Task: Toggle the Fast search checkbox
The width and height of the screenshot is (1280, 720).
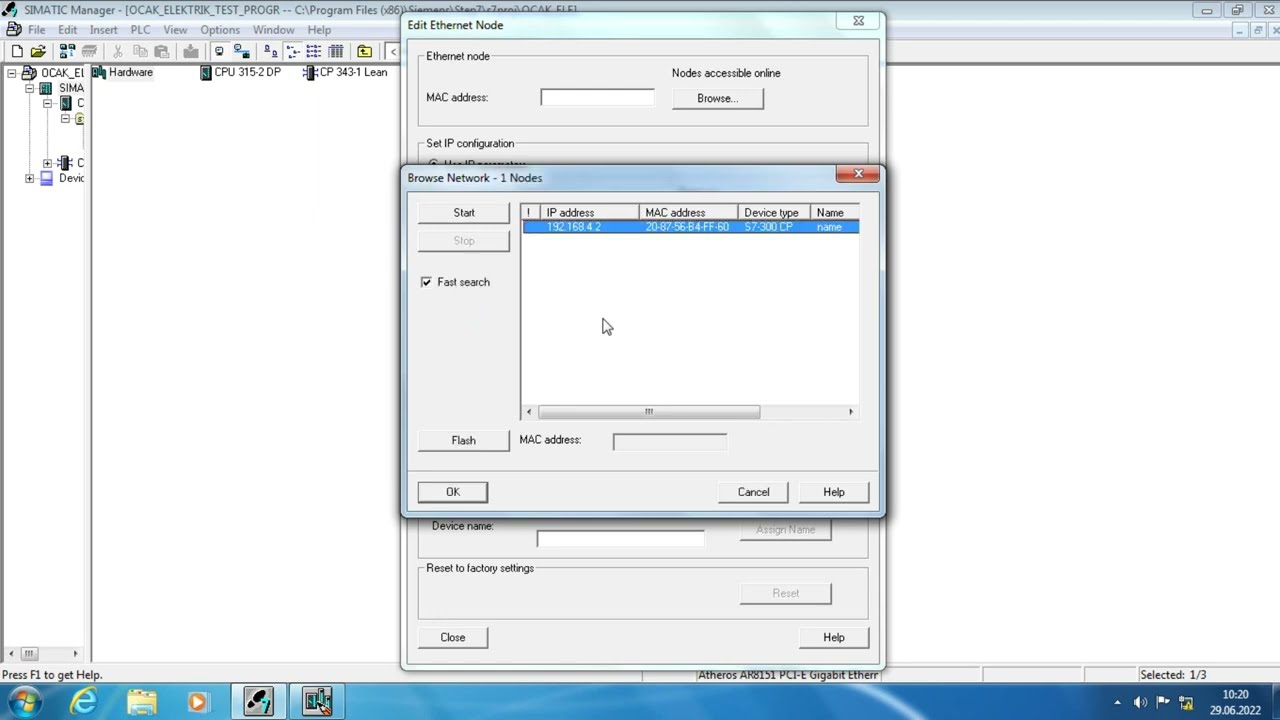Action: (x=427, y=282)
